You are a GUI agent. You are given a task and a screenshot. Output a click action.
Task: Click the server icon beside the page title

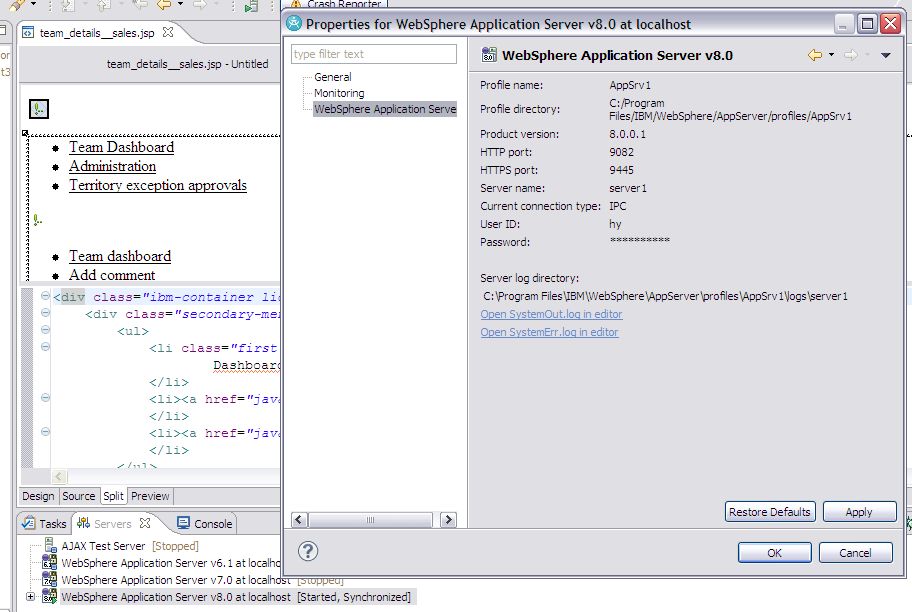click(x=489, y=55)
